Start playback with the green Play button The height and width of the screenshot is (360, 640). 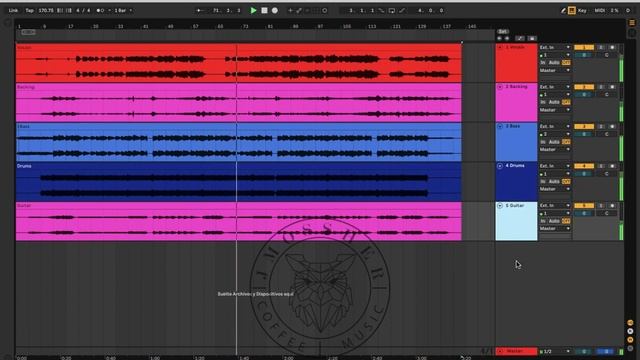[253, 11]
